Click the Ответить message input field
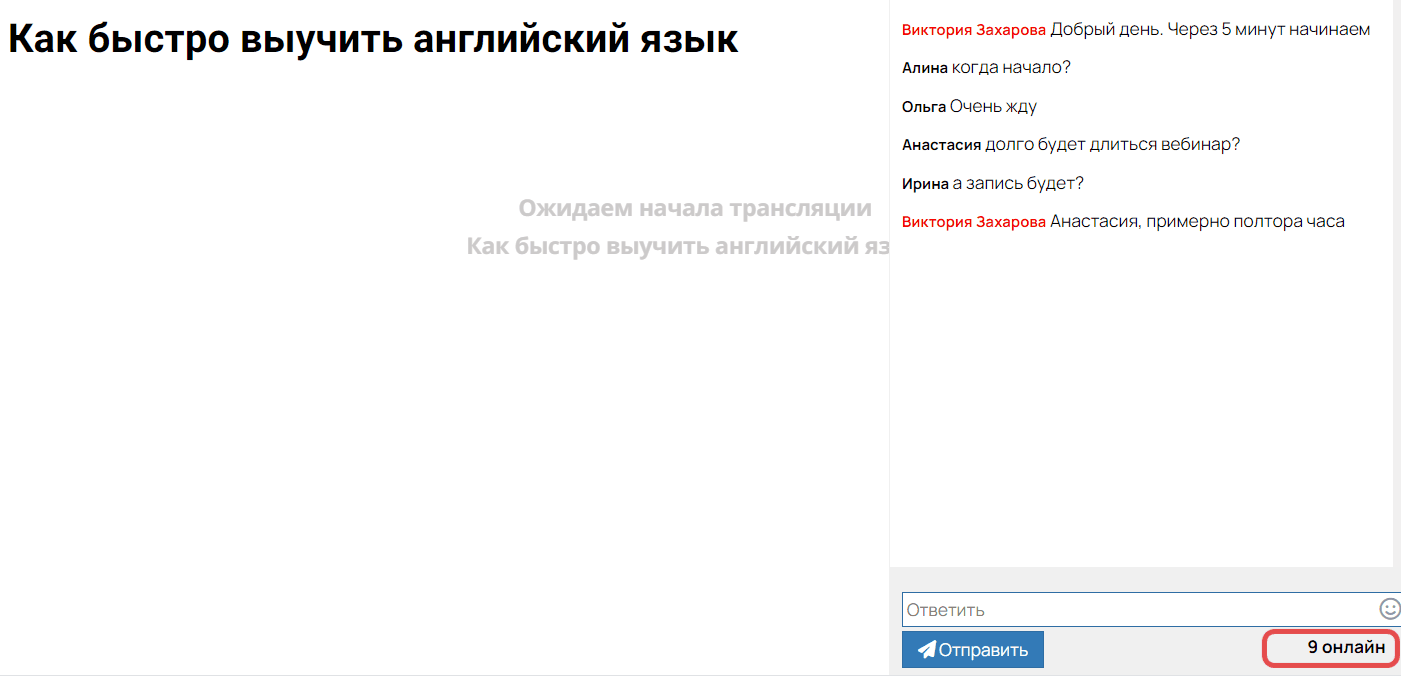The height and width of the screenshot is (676, 1401). 1100,609
